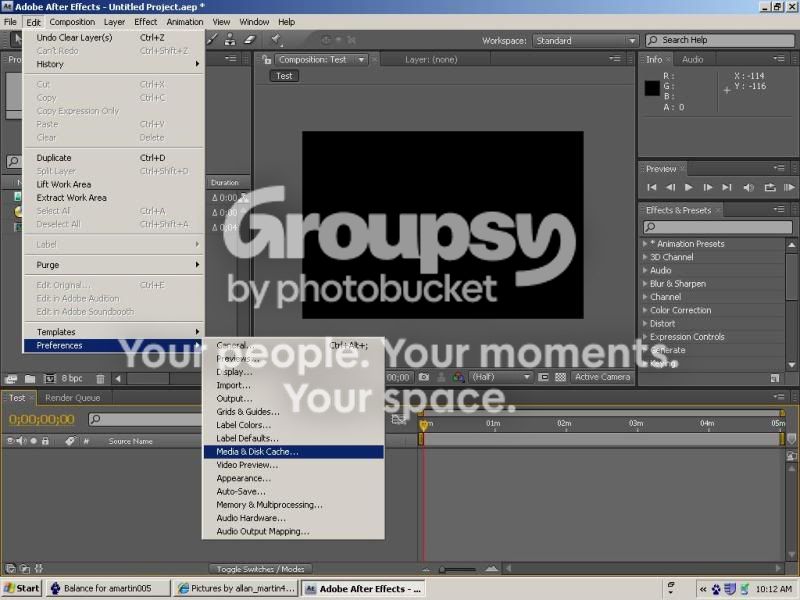Expand Expression Controls category
Screen dimensions: 800x600
[645, 337]
